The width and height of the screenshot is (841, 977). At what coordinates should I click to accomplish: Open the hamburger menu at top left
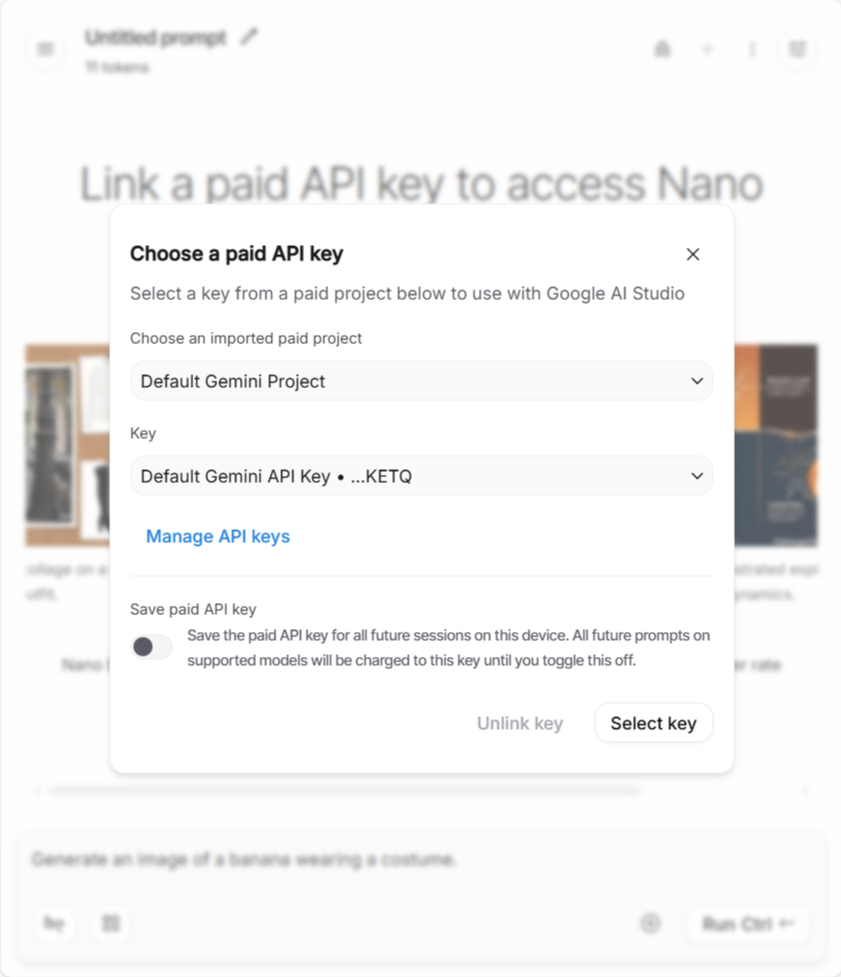pos(46,49)
